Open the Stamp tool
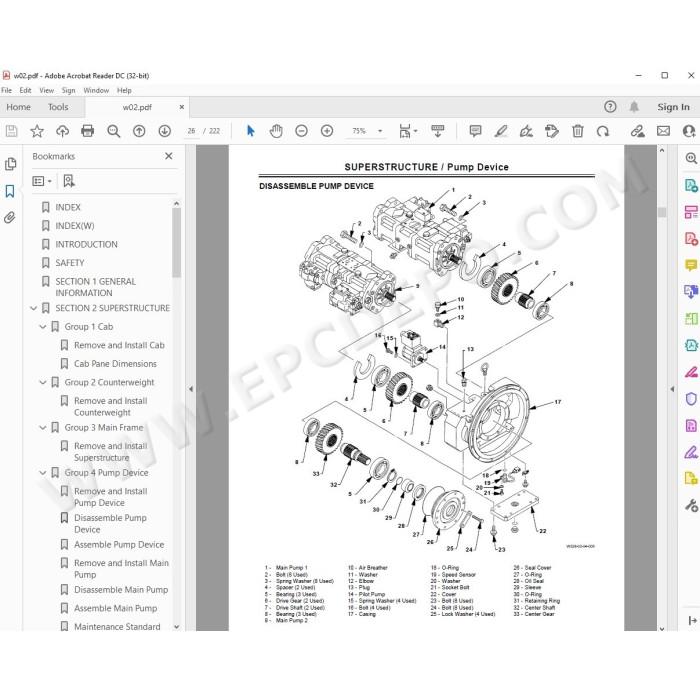This screenshot has width=700, height=700. tap(552, 131)
